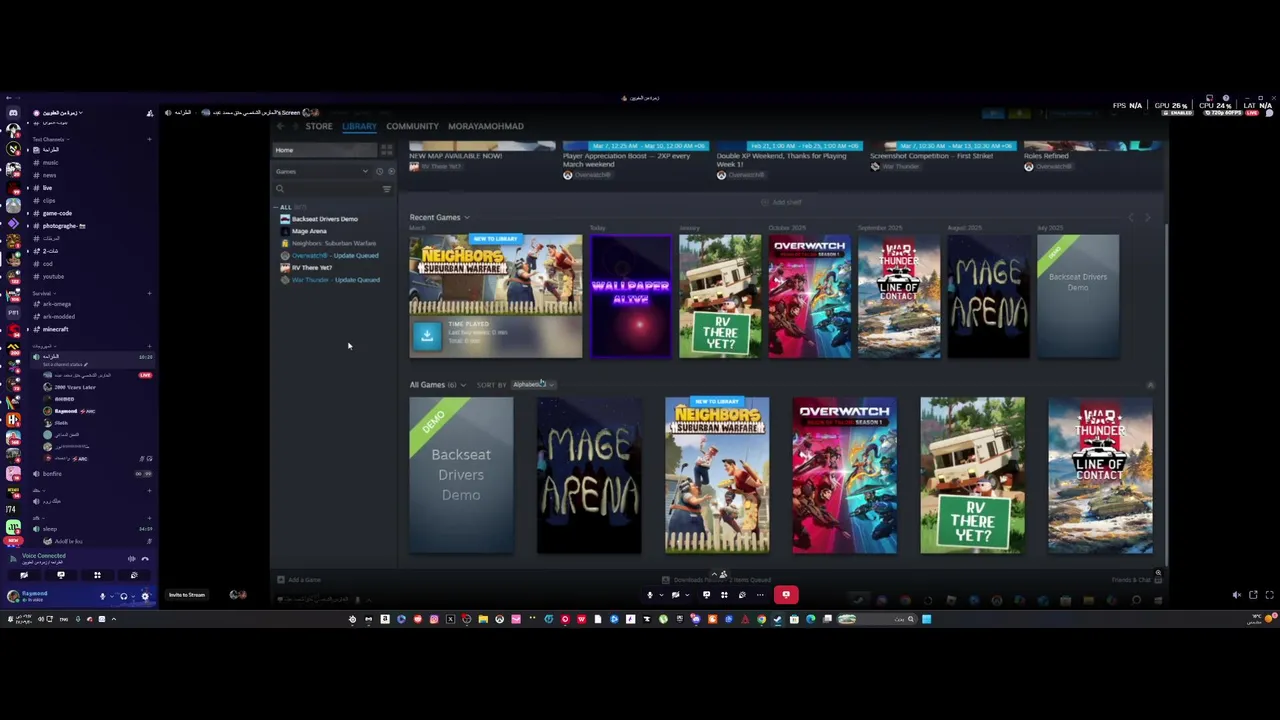Open the MORAYAMOHMAD profile tab
This screenshot has width=1280, height=720.
[x=485, y=126]
